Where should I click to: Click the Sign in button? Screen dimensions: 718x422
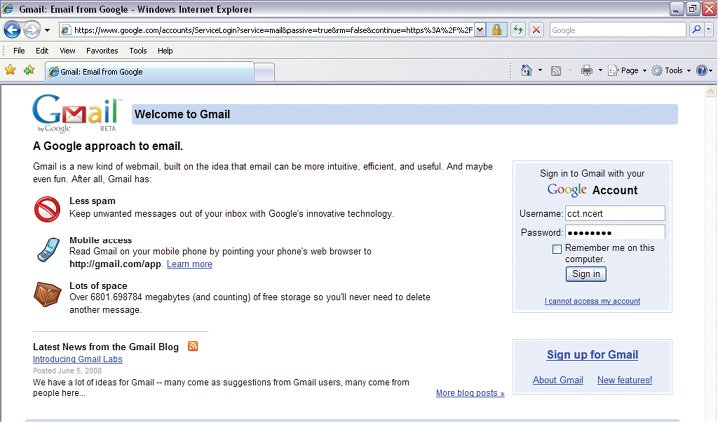pyautogui.click(x=586, y=274)
